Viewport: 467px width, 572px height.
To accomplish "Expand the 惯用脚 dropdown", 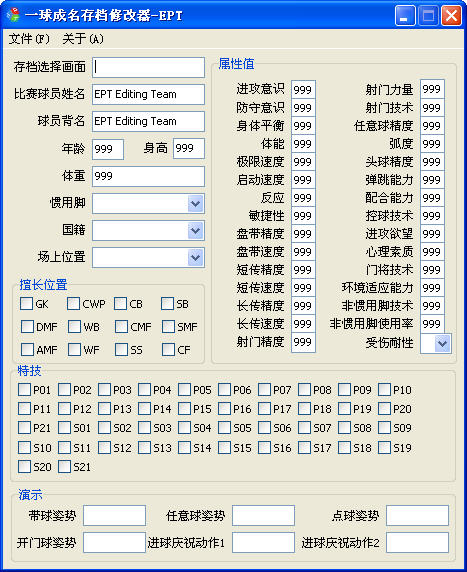I will click(x=196, y=203).
